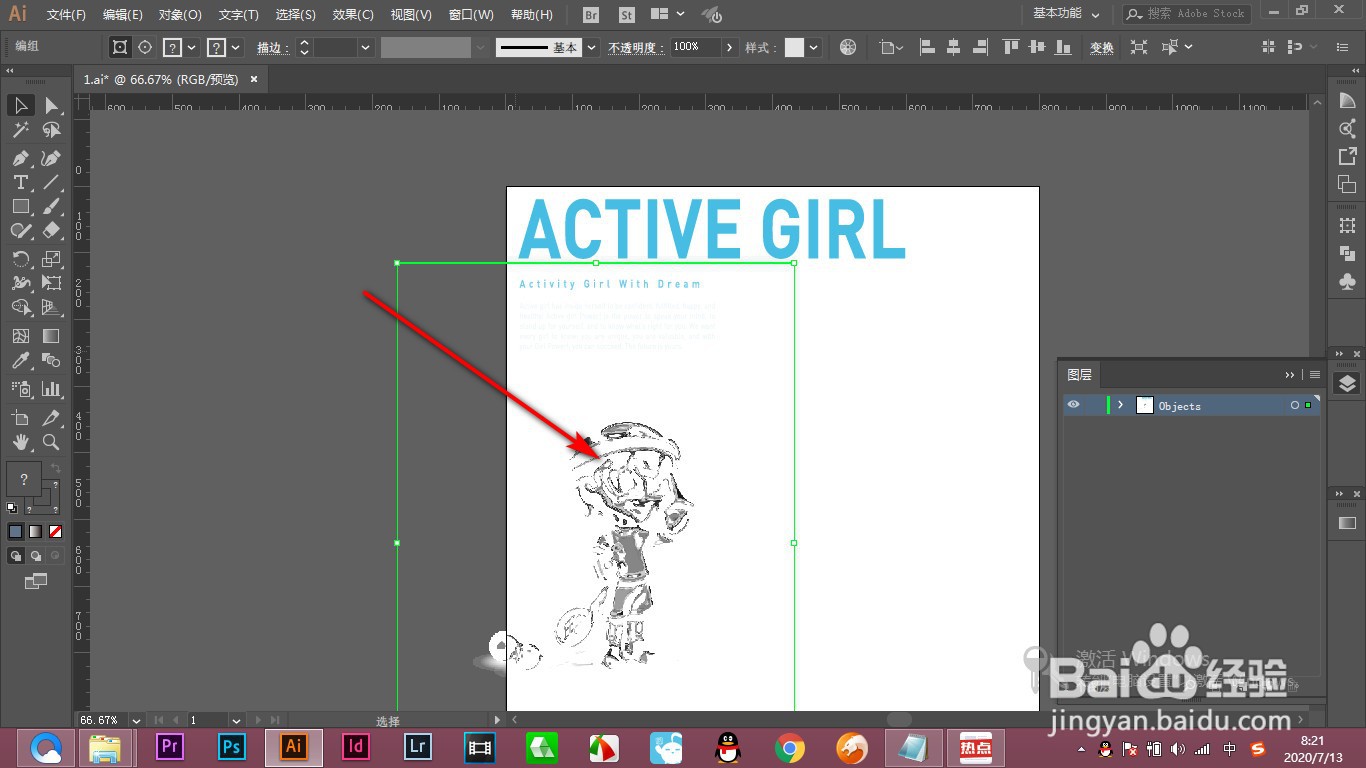Set paint mode to None
The width and height of the screenshot is (1366, 768).
tap(55, 532)
